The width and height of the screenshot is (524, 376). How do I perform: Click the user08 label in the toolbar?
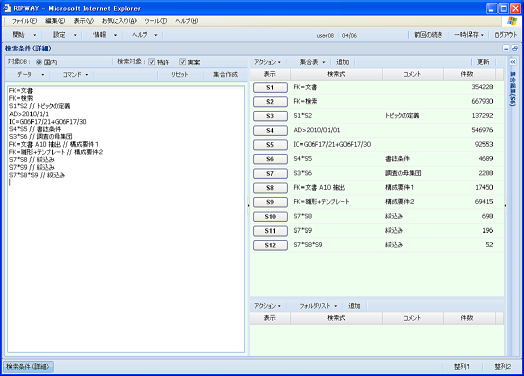pyautogui.click(x=325, y=35)
